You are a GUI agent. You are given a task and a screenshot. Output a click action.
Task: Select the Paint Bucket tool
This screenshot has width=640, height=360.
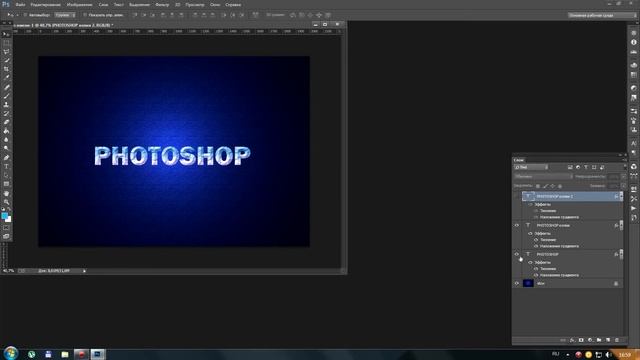tap(6, 131)
